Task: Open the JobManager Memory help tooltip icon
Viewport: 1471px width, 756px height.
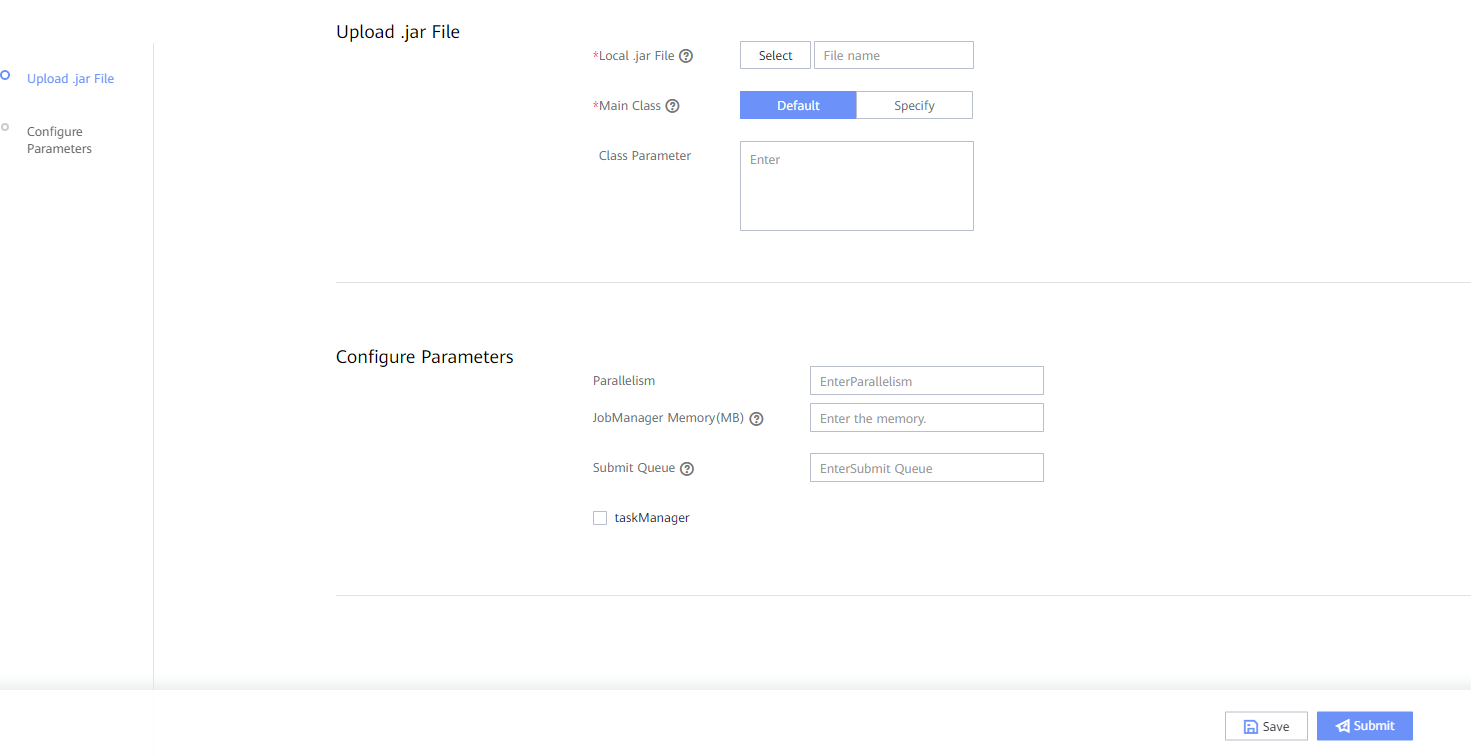Action: pyautogui.click(x=756, y=419)
